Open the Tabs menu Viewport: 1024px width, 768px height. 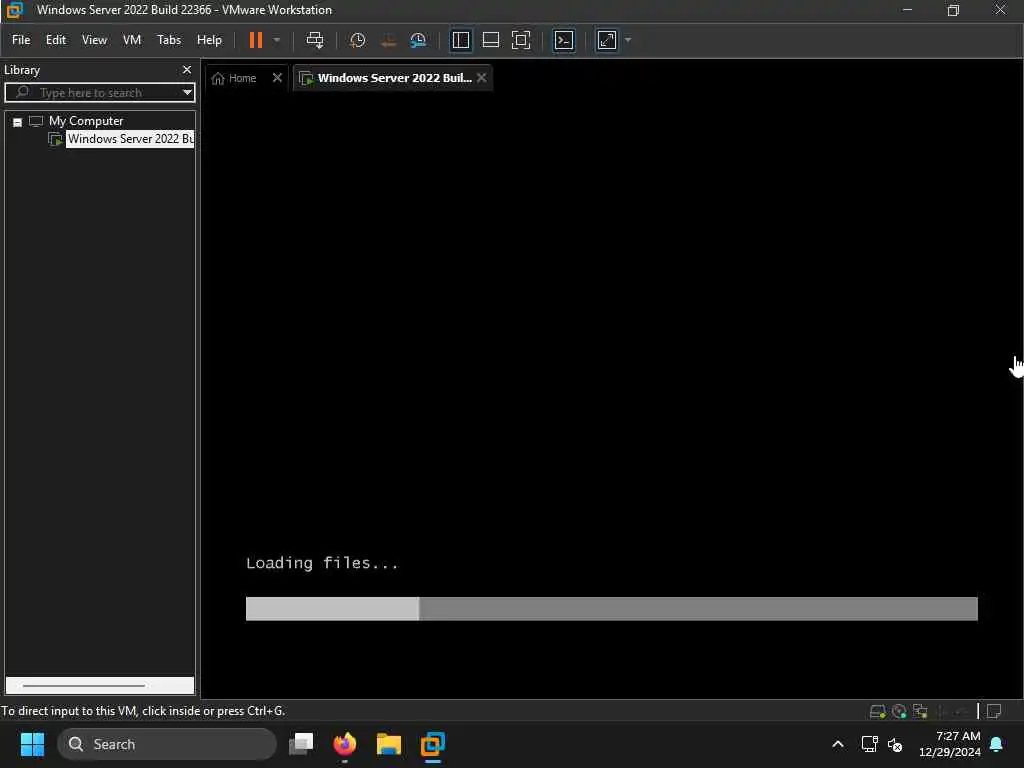168,40
